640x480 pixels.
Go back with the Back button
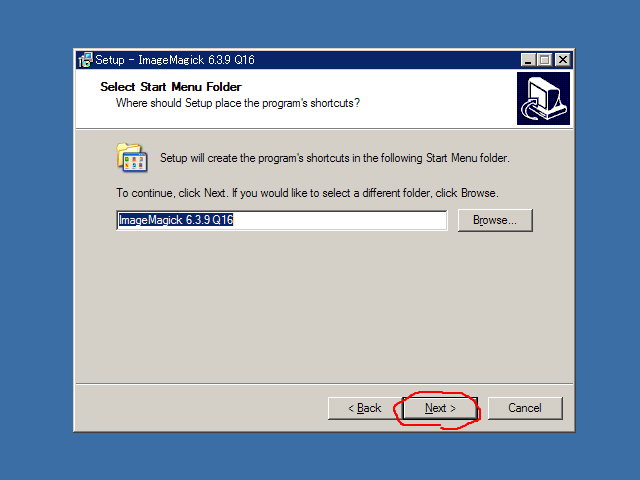coord(364,408)
